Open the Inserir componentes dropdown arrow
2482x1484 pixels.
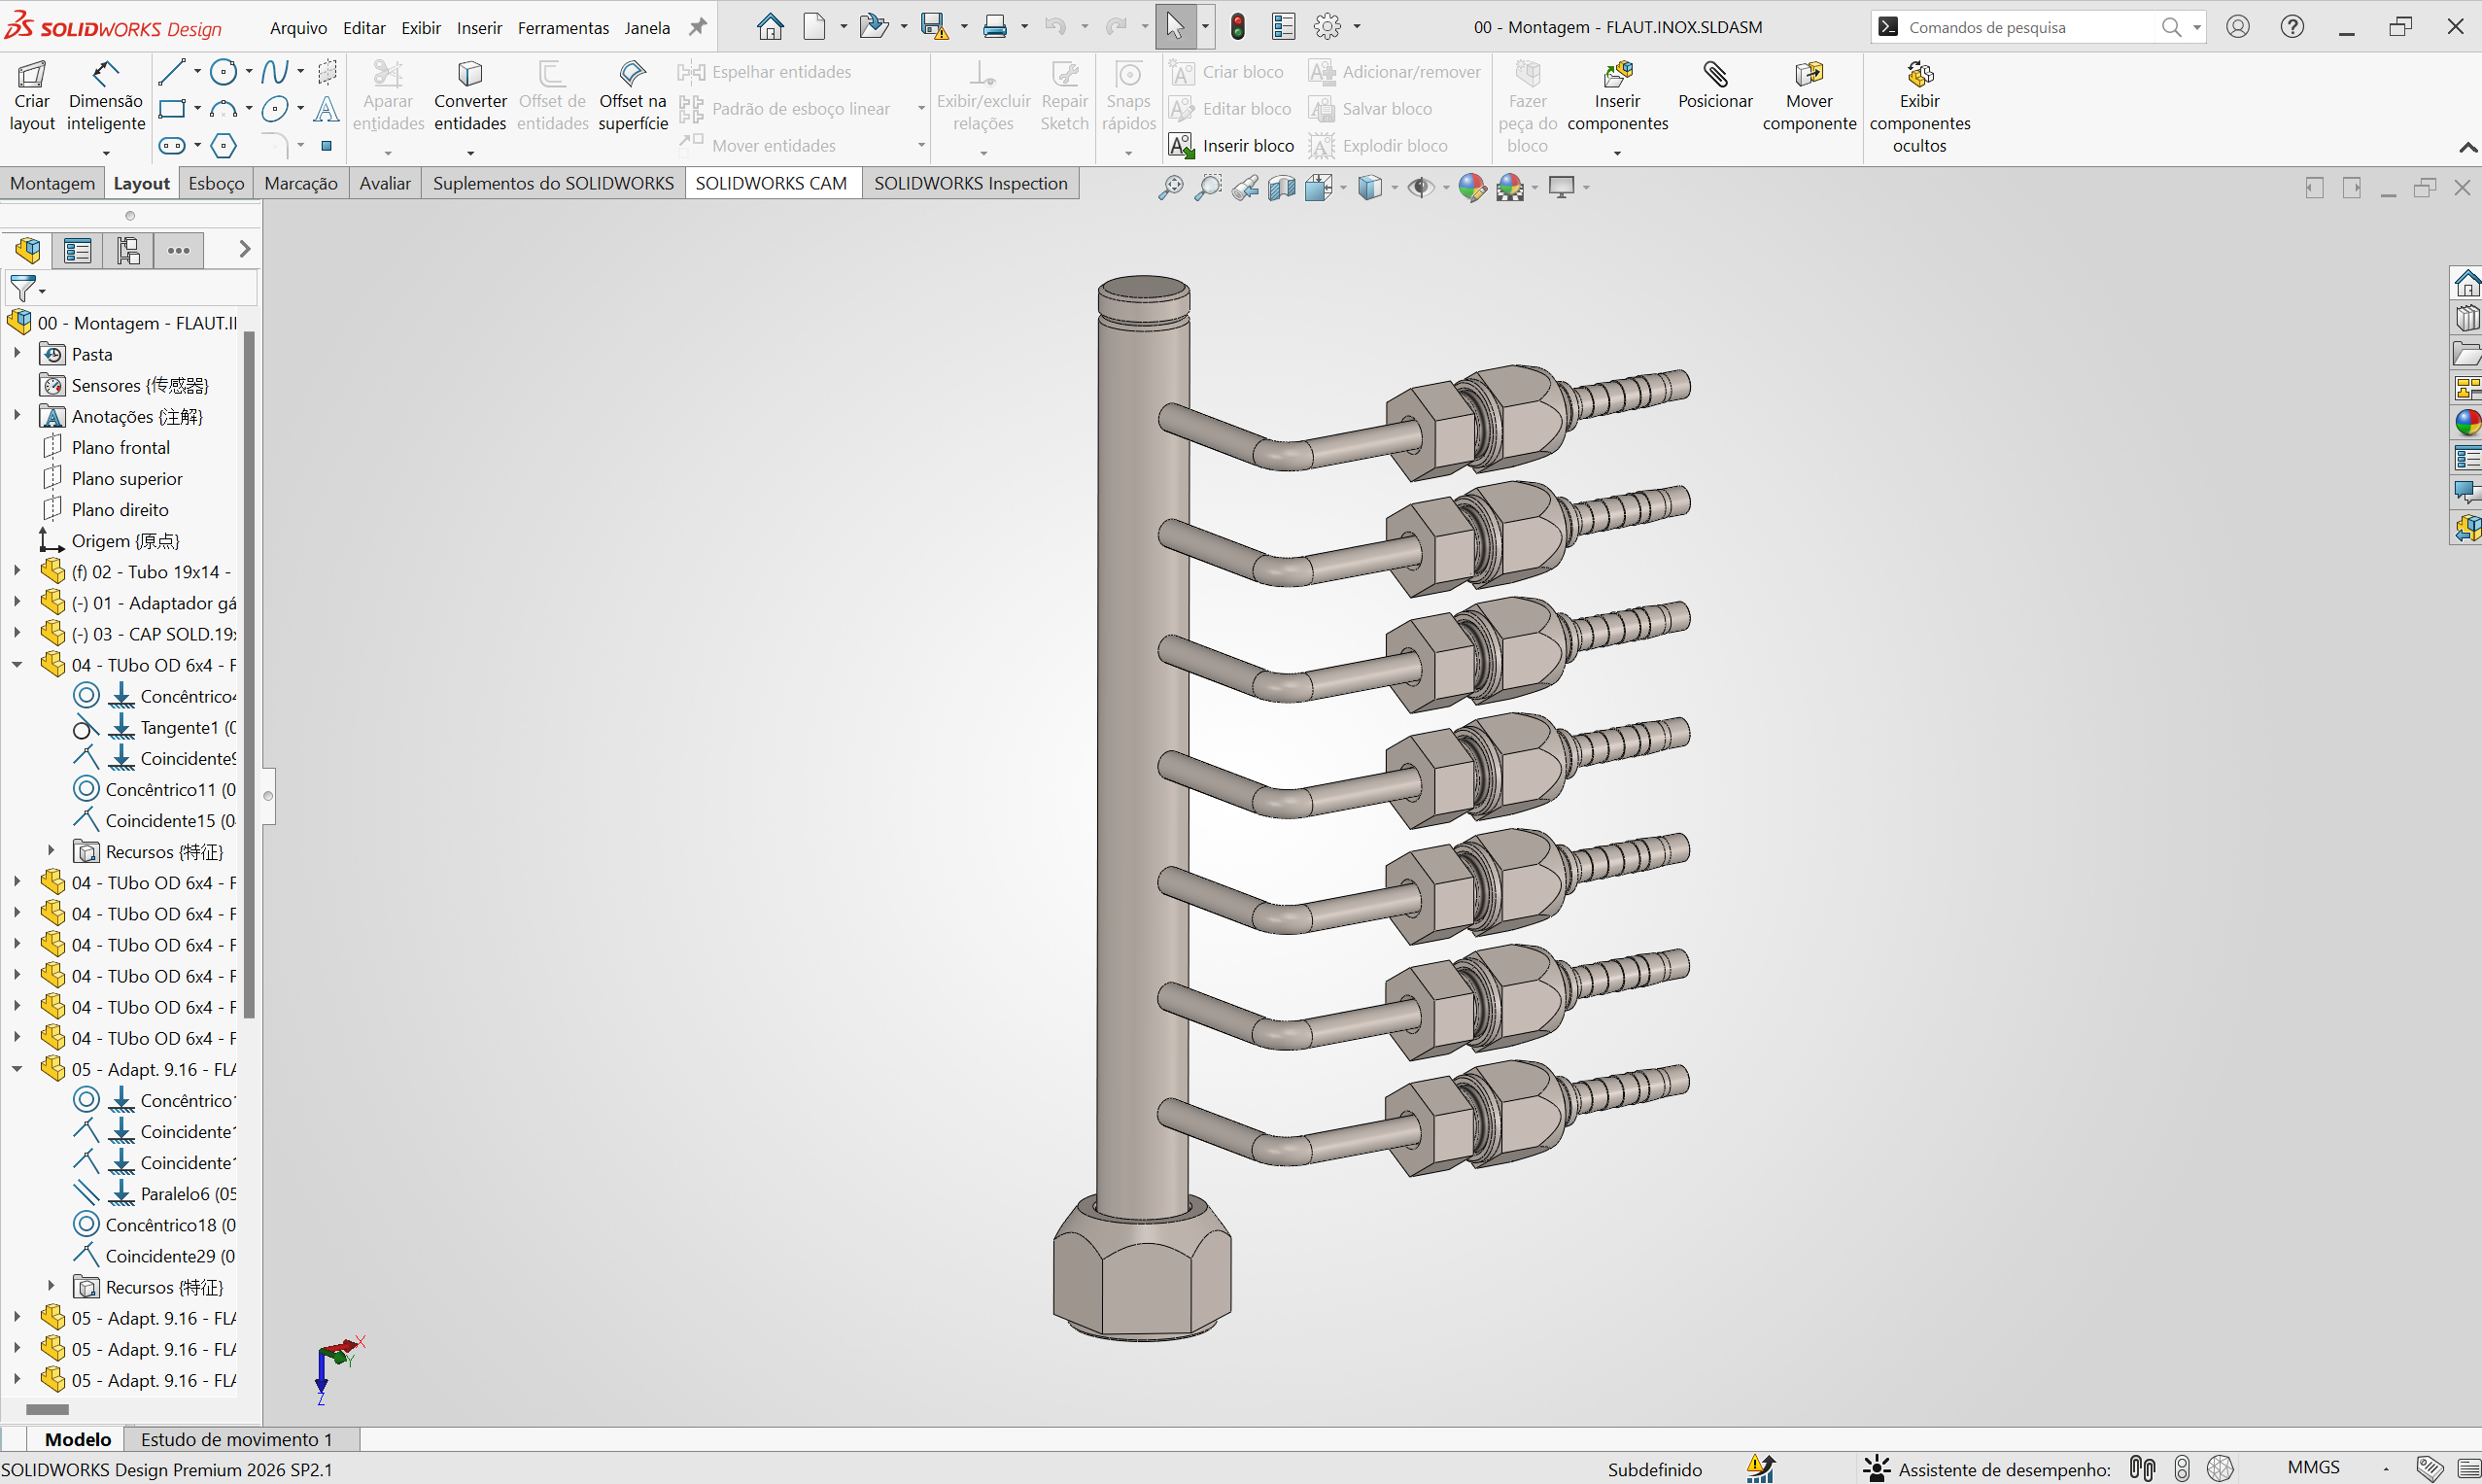pyautogui.click(x=1617, y=152)
